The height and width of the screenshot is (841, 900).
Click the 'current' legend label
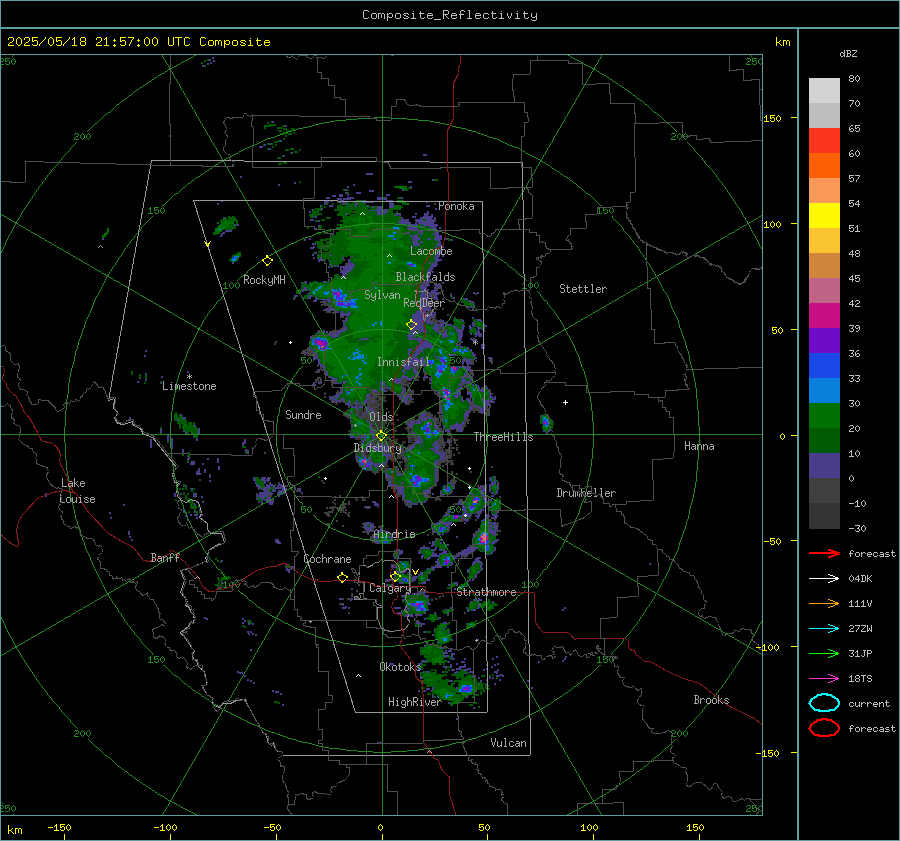point(869,703)
